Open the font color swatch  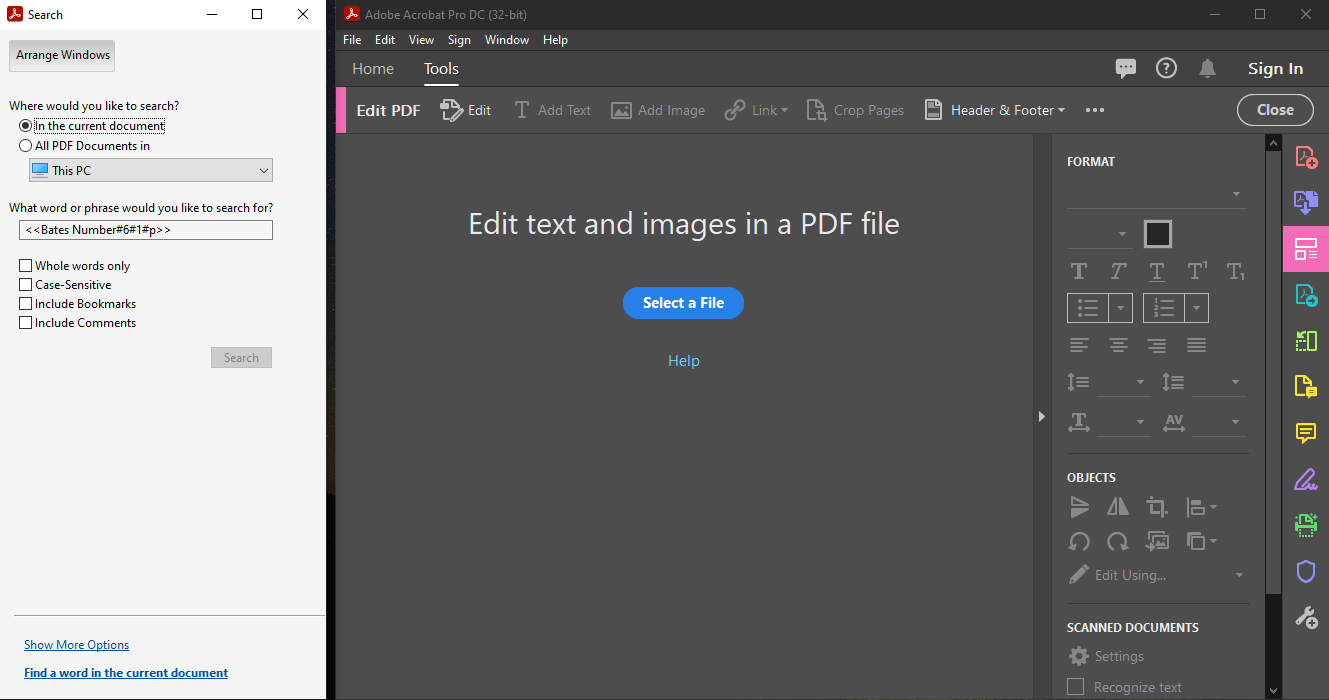point(1157,234)
